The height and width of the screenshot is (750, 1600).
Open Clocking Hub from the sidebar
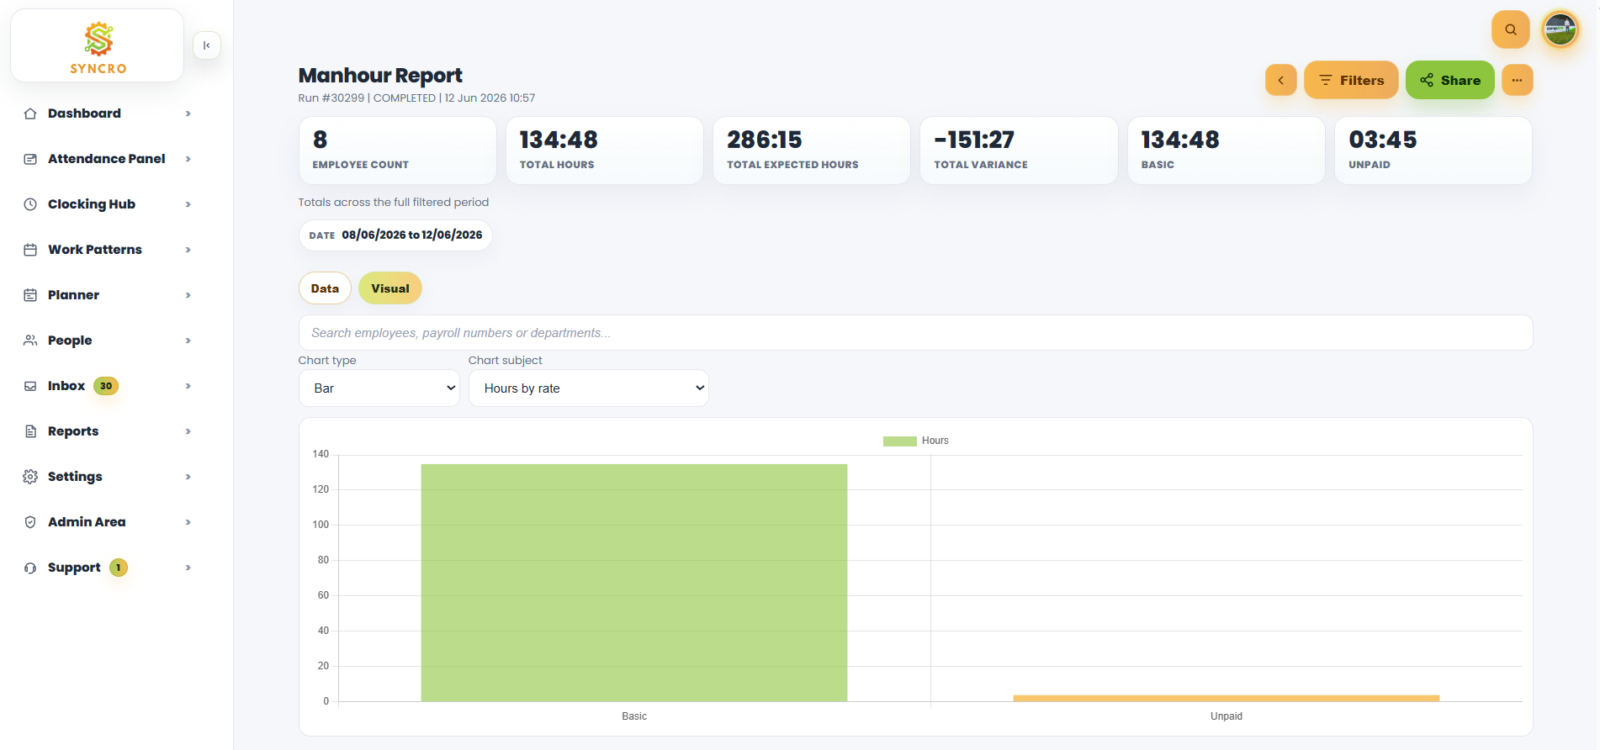click(x=91, y=204)
